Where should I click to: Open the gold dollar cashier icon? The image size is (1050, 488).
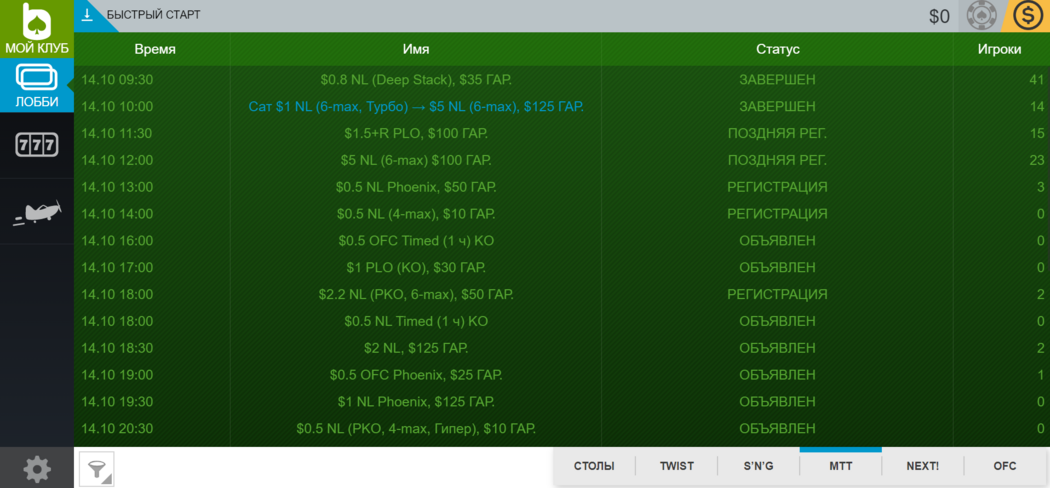[x=1028, y=16]
